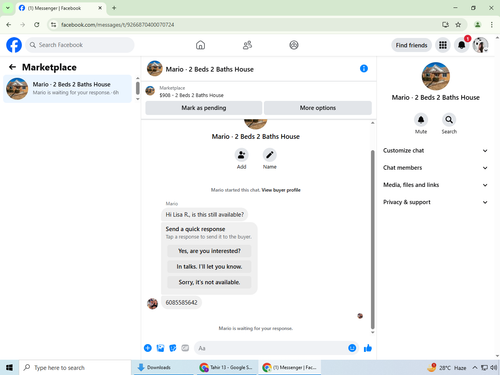Open a new browser tab
This screenshot has height=375, width=500.
pyautogui.click(x=114, y=8)
